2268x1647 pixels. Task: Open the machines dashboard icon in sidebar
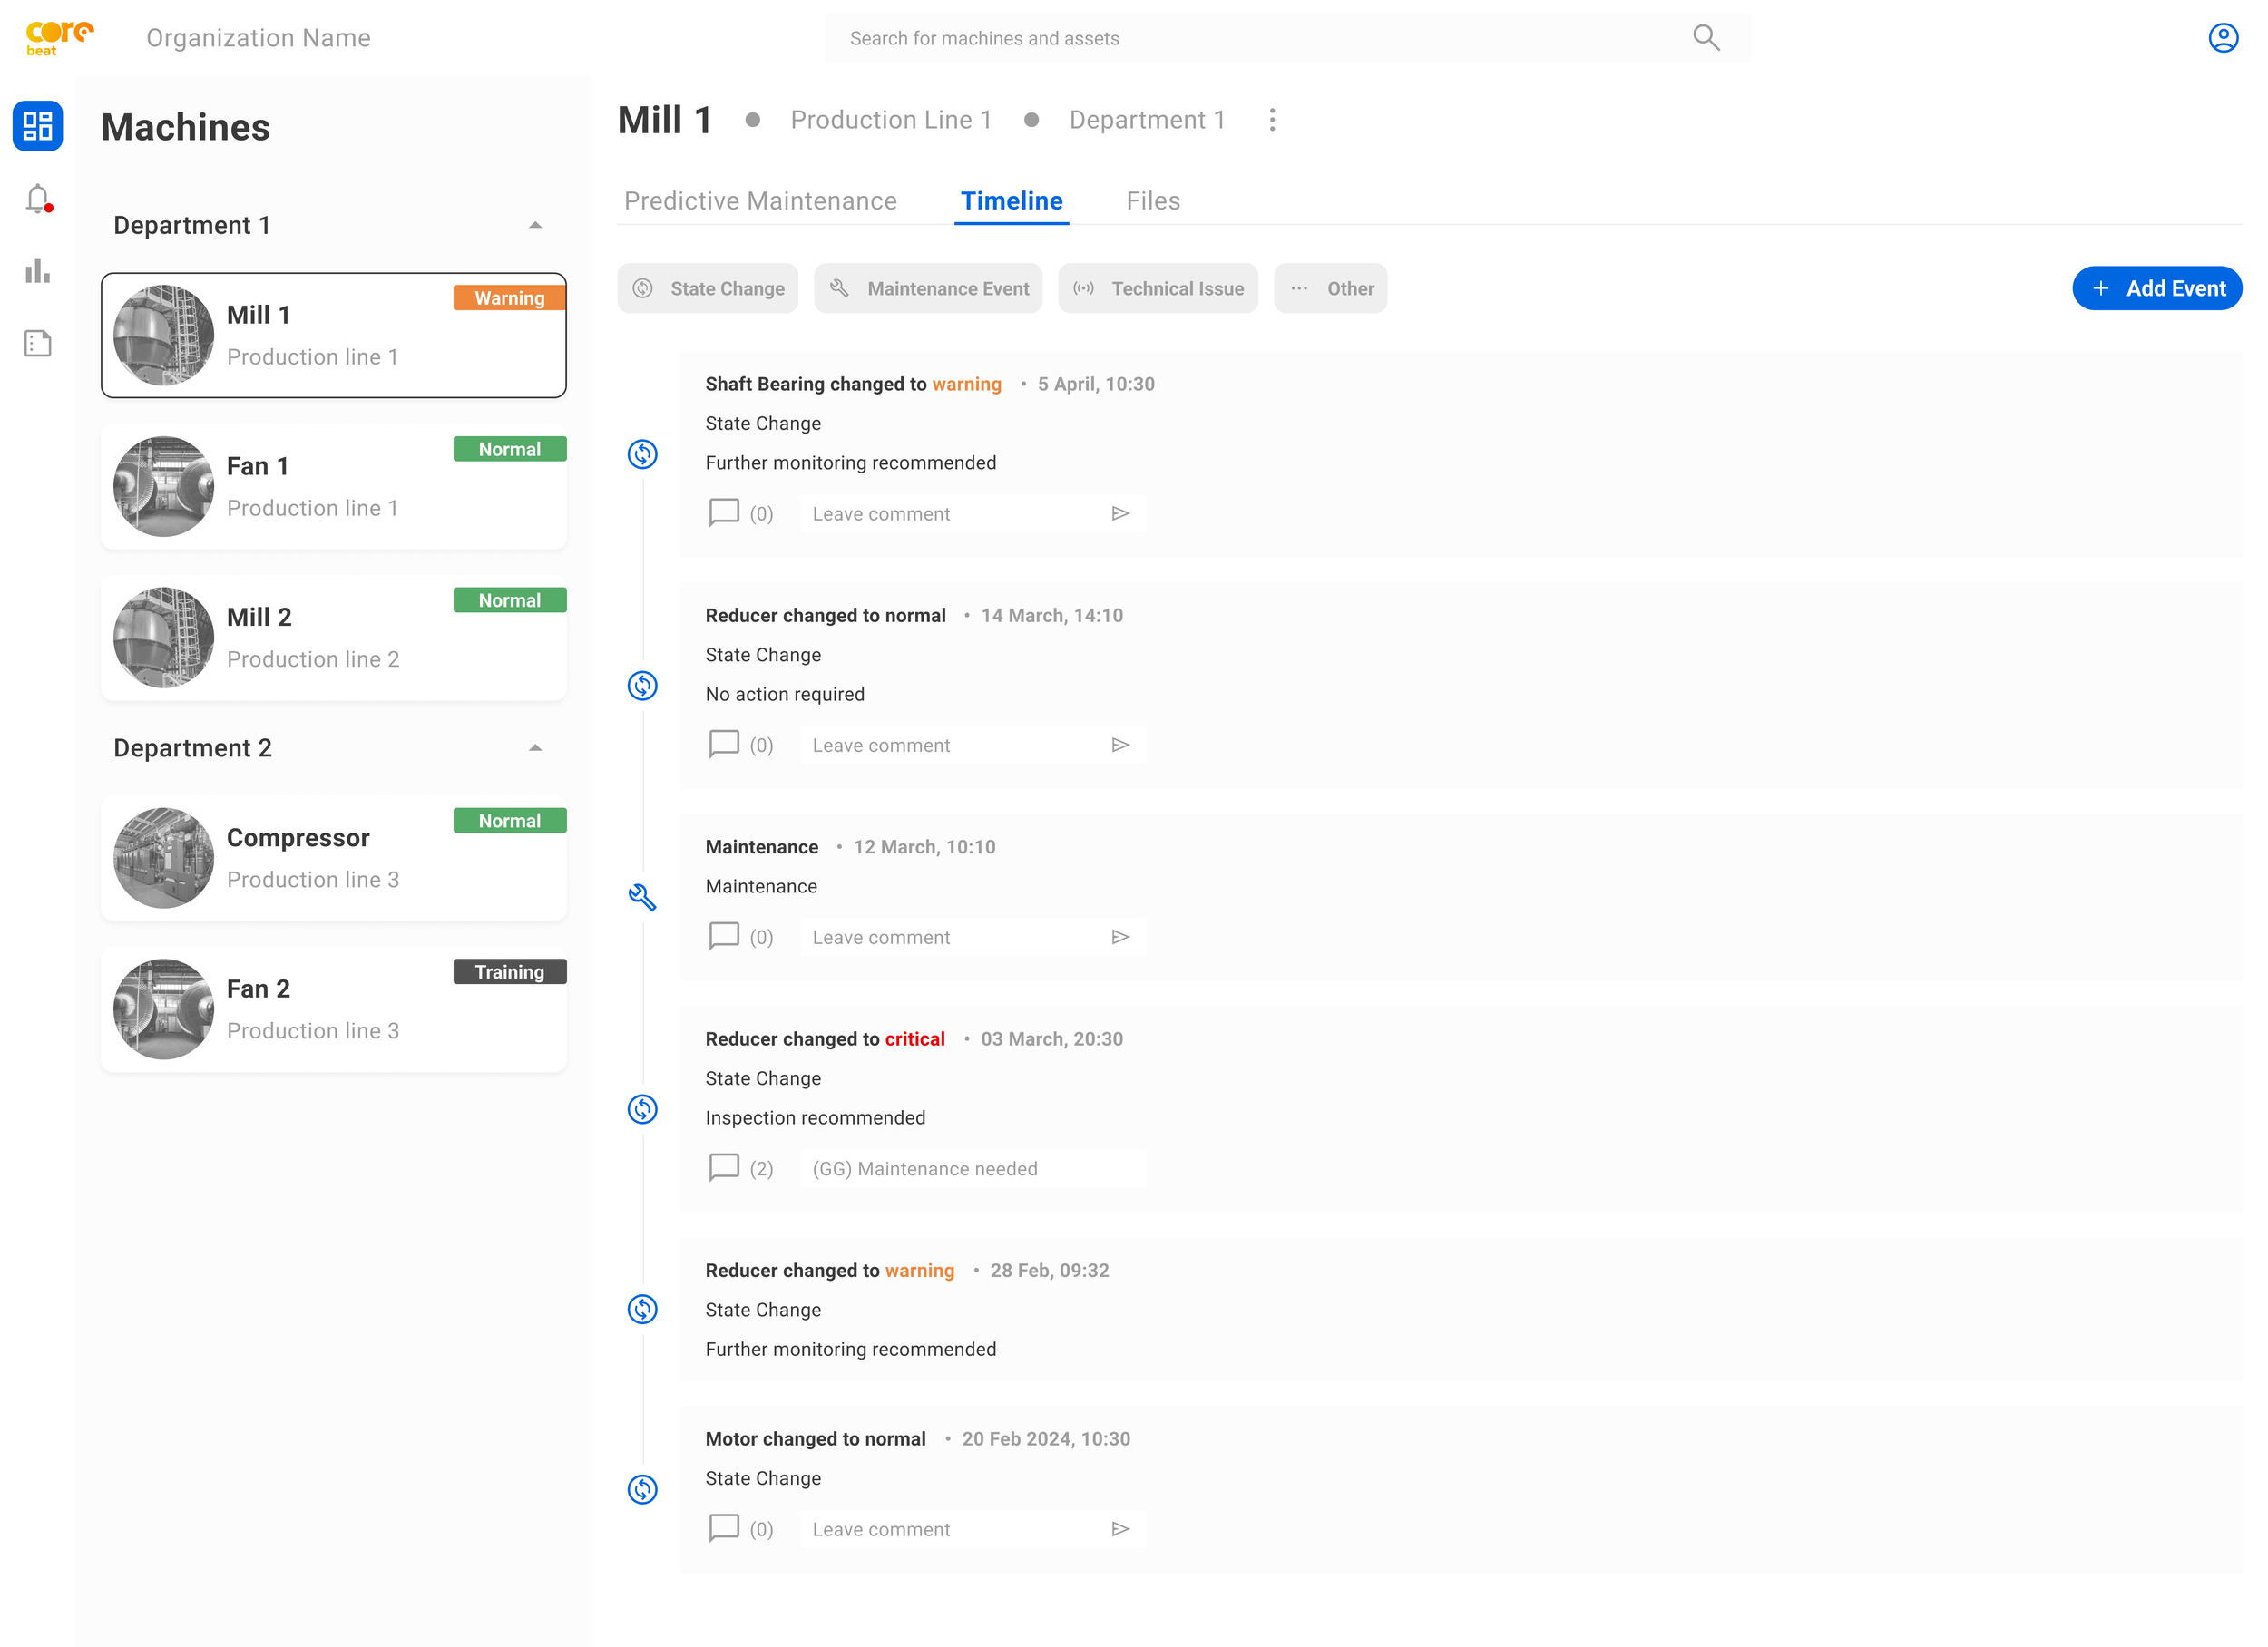(x=37, y=126)
